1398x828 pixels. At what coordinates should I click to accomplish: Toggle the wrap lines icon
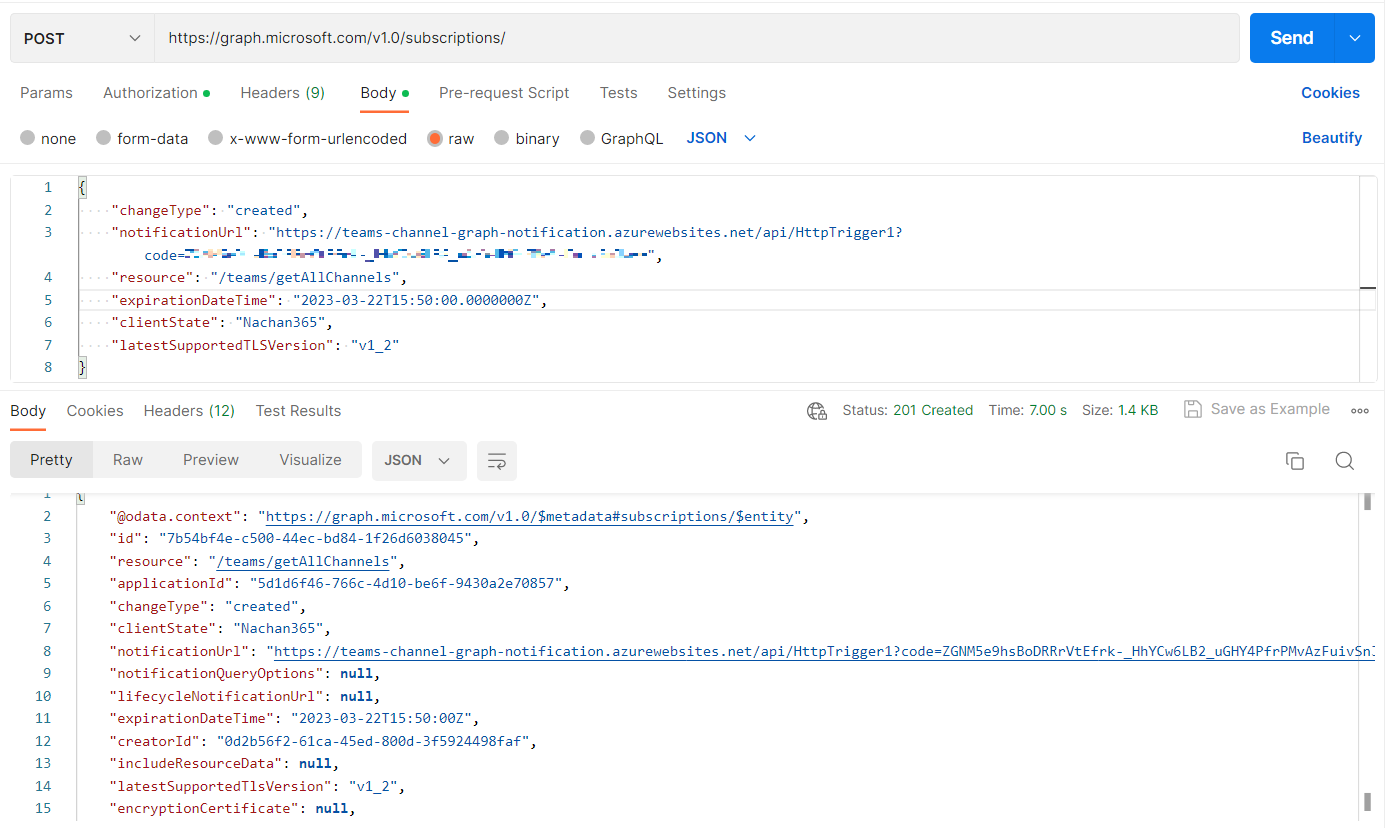496,461
